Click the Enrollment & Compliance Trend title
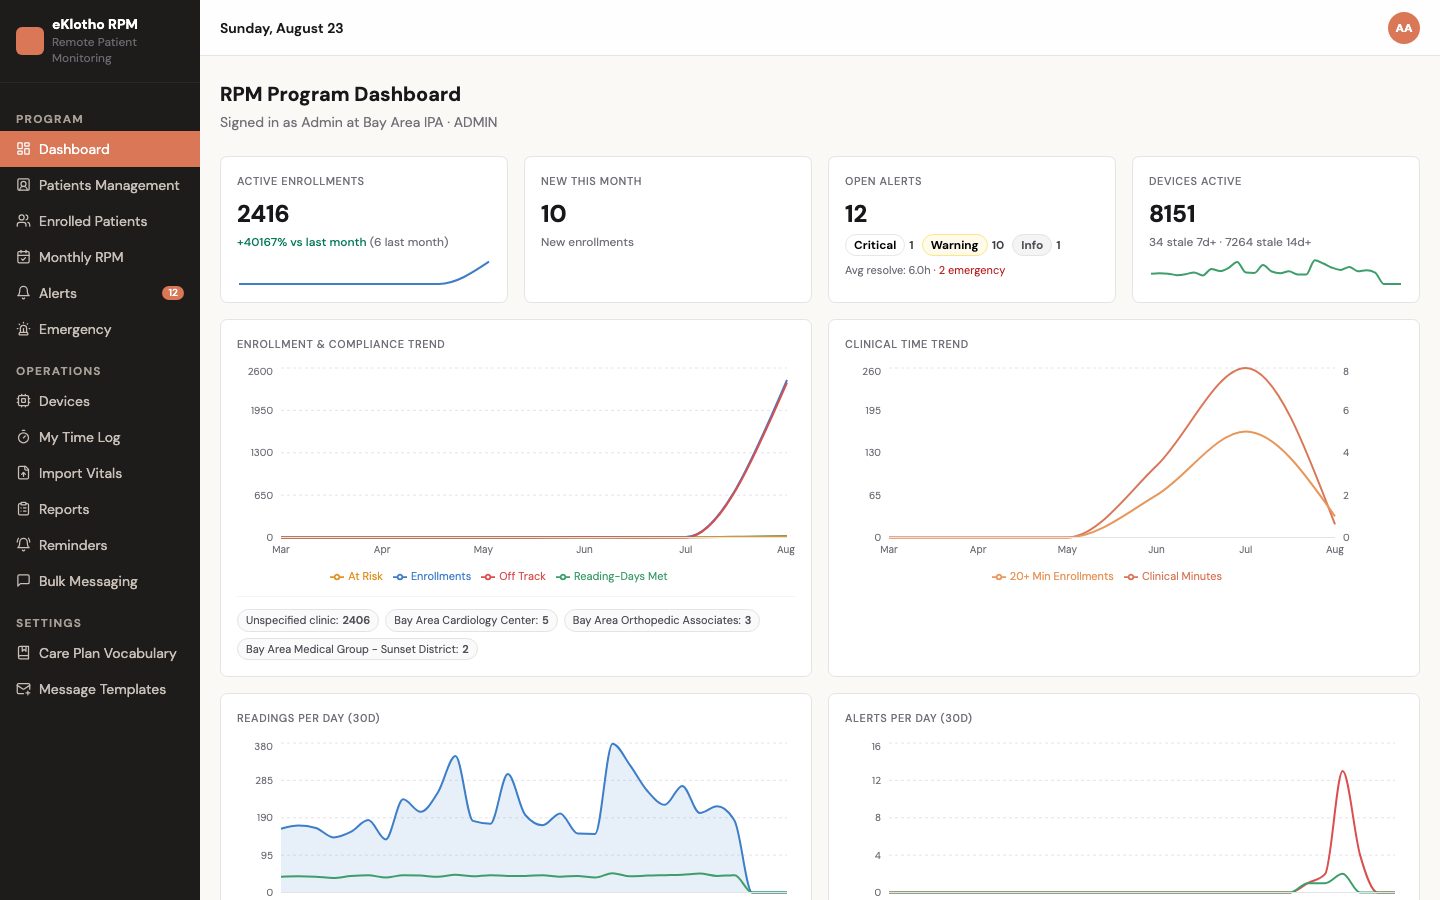The height and width of the screenshot is (900, 1440). click(341, 344)
